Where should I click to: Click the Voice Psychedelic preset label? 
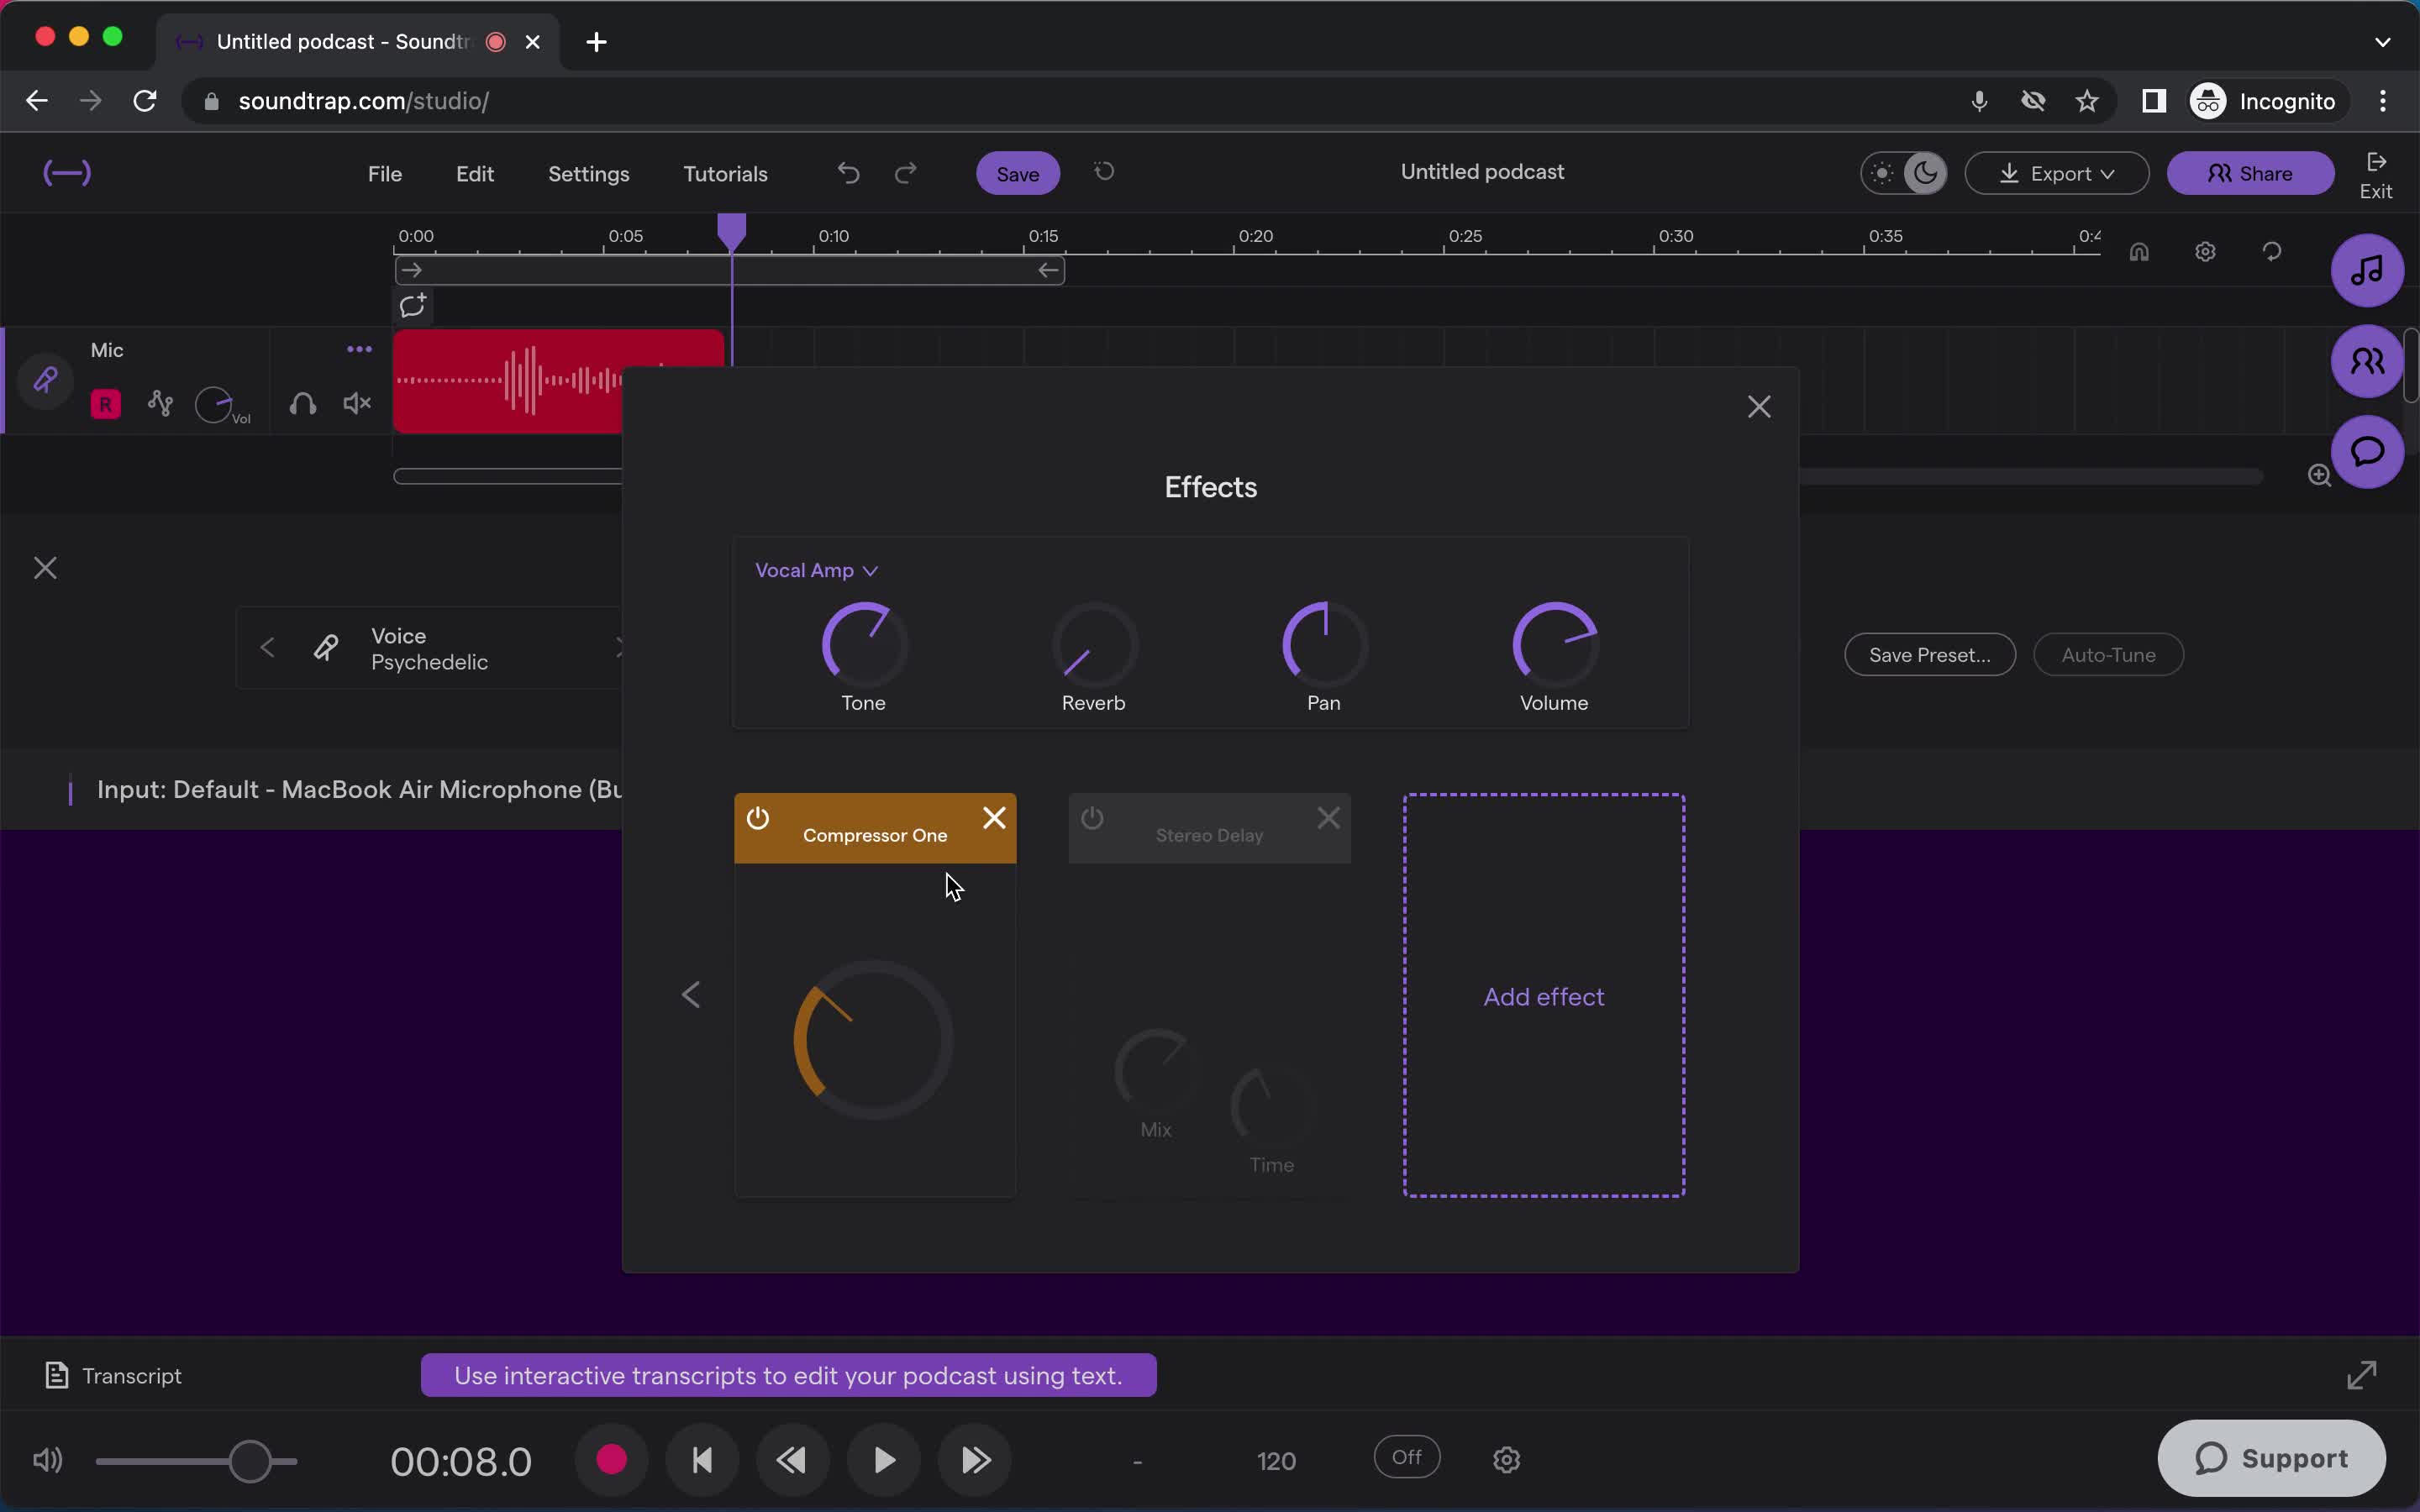(429, 648)
